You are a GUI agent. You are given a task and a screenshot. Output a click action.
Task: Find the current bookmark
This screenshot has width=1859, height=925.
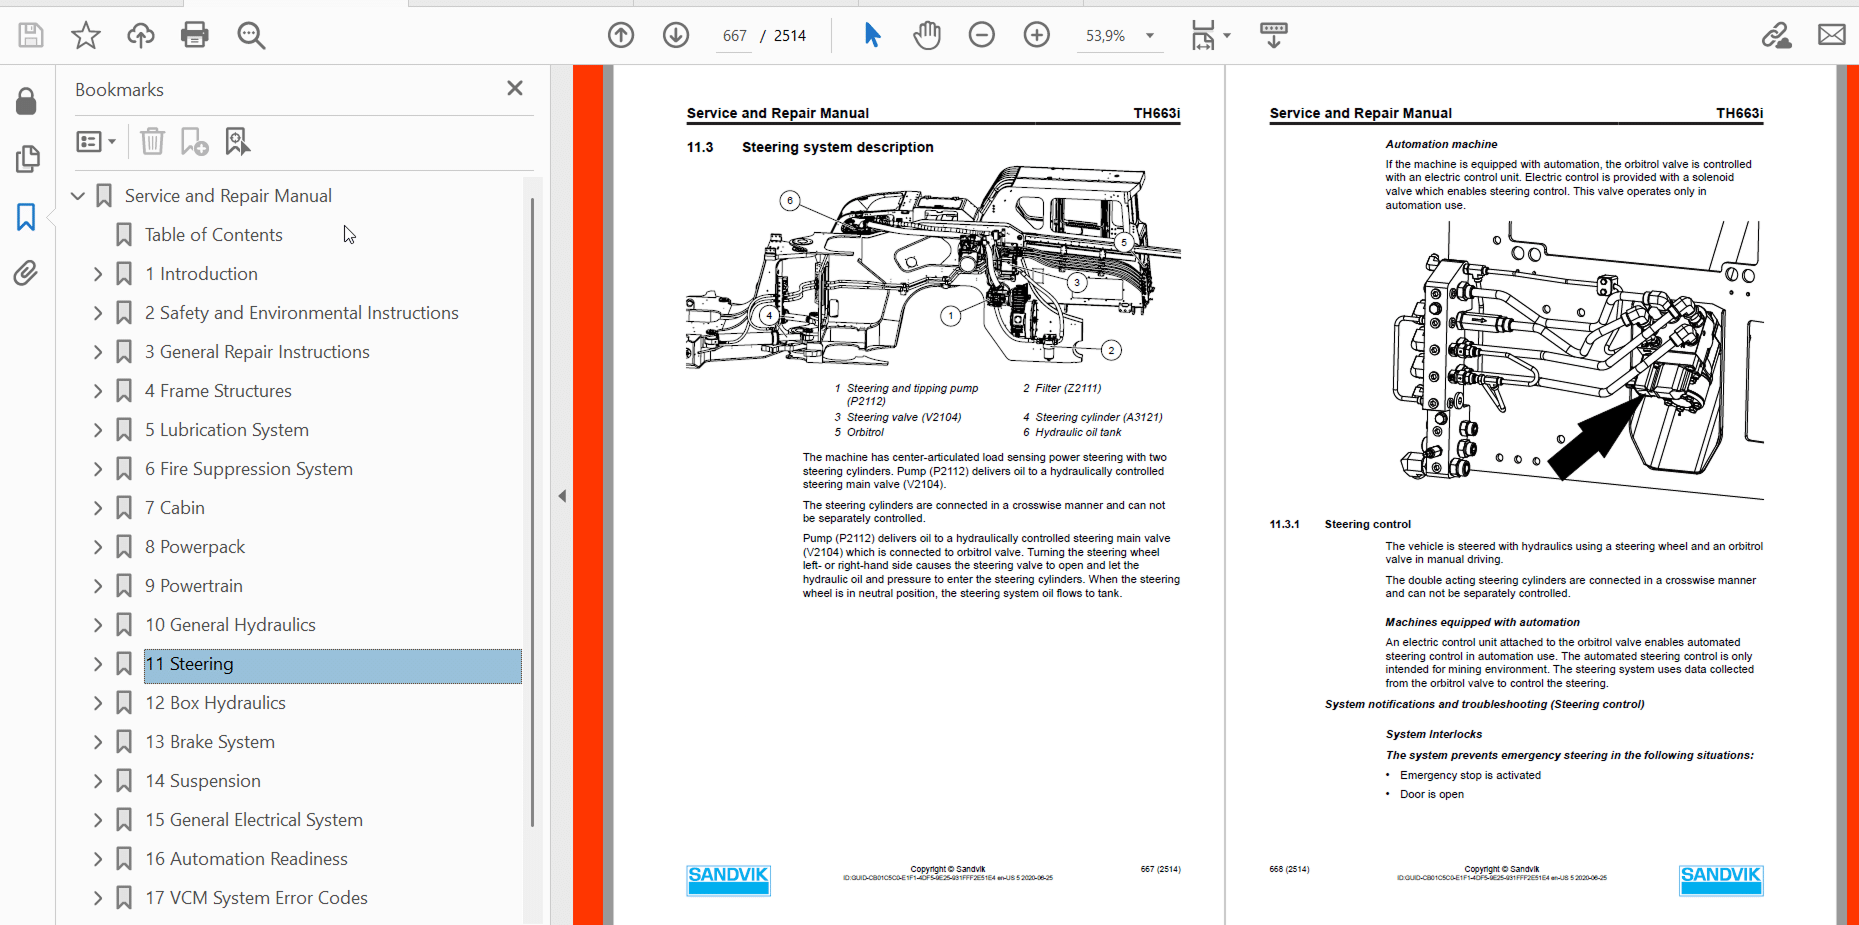[x=237, y=142]
